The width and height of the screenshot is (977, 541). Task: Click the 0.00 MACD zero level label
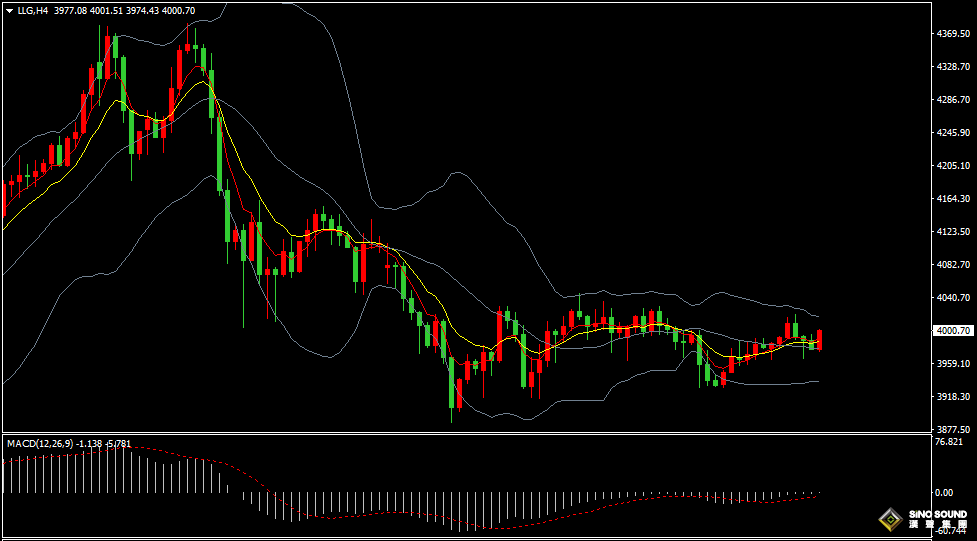[x=943, y=493]
